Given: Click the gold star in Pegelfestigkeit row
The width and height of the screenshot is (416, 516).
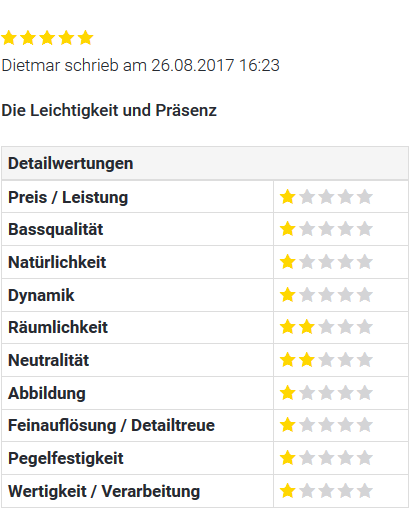Looking at the screenshot, I should click(288, 458).
